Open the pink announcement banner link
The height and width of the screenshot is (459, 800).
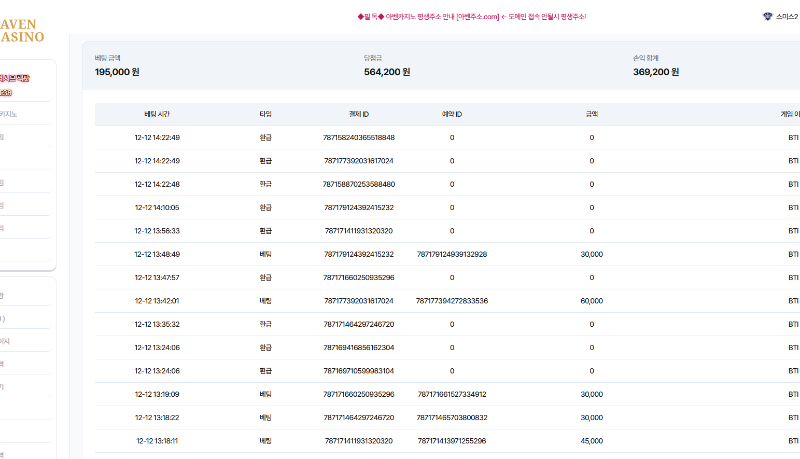tap(471, 16)
